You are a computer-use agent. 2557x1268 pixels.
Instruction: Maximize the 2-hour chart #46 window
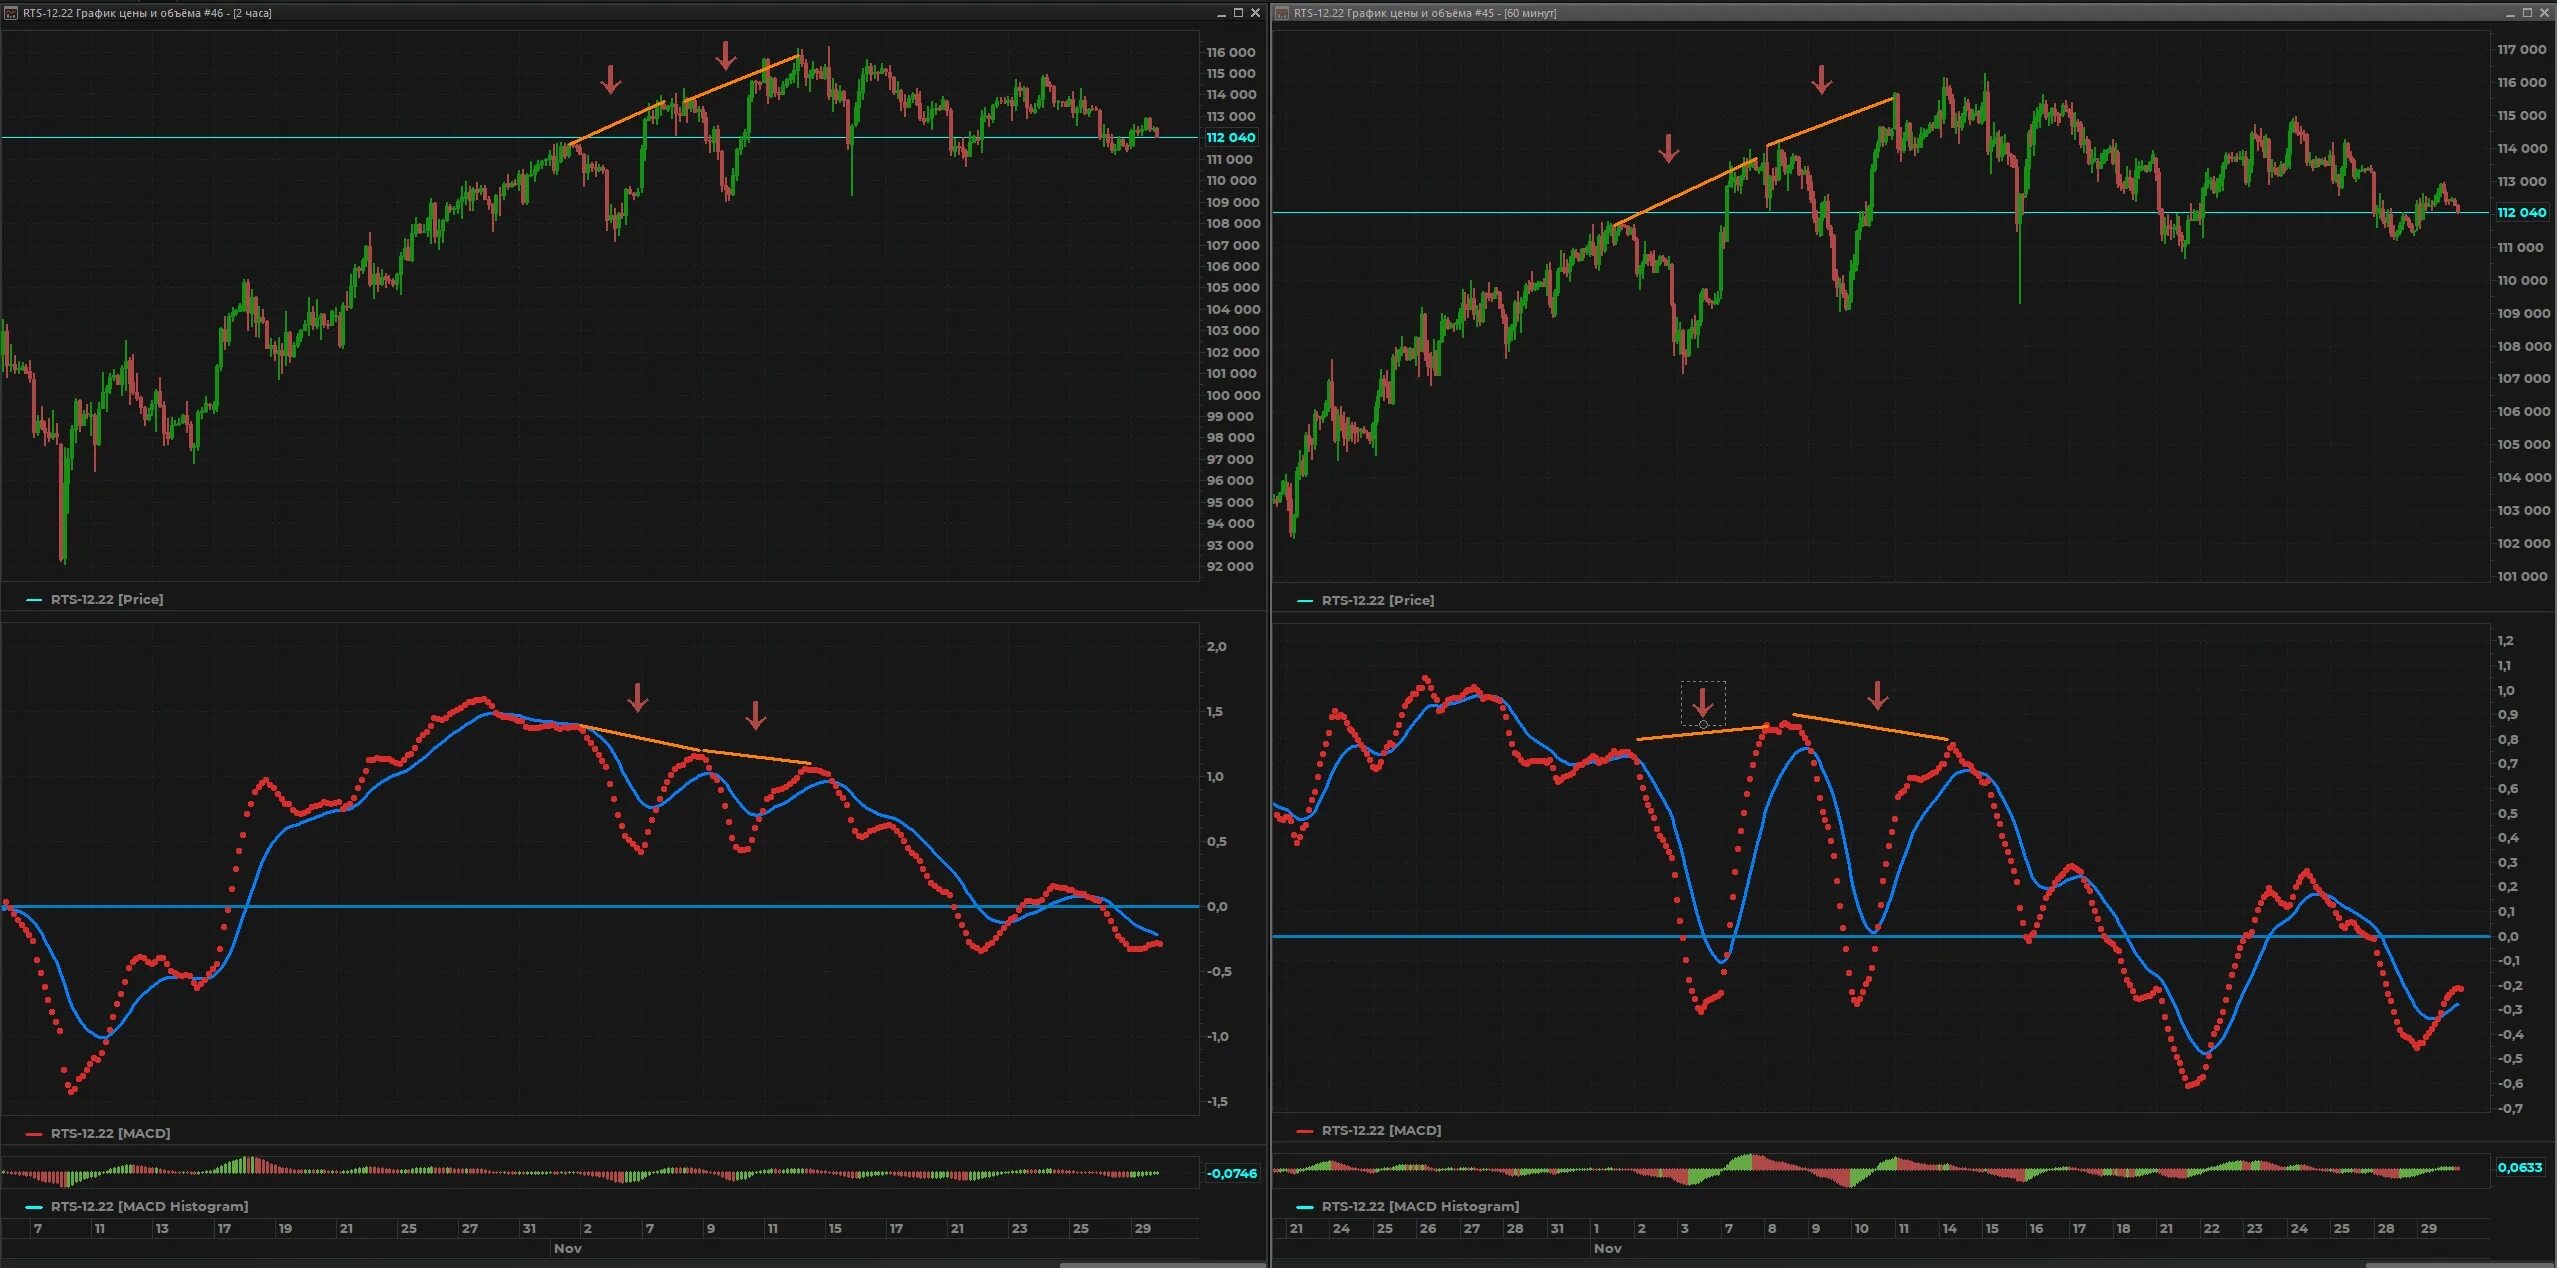[1238, 13]
